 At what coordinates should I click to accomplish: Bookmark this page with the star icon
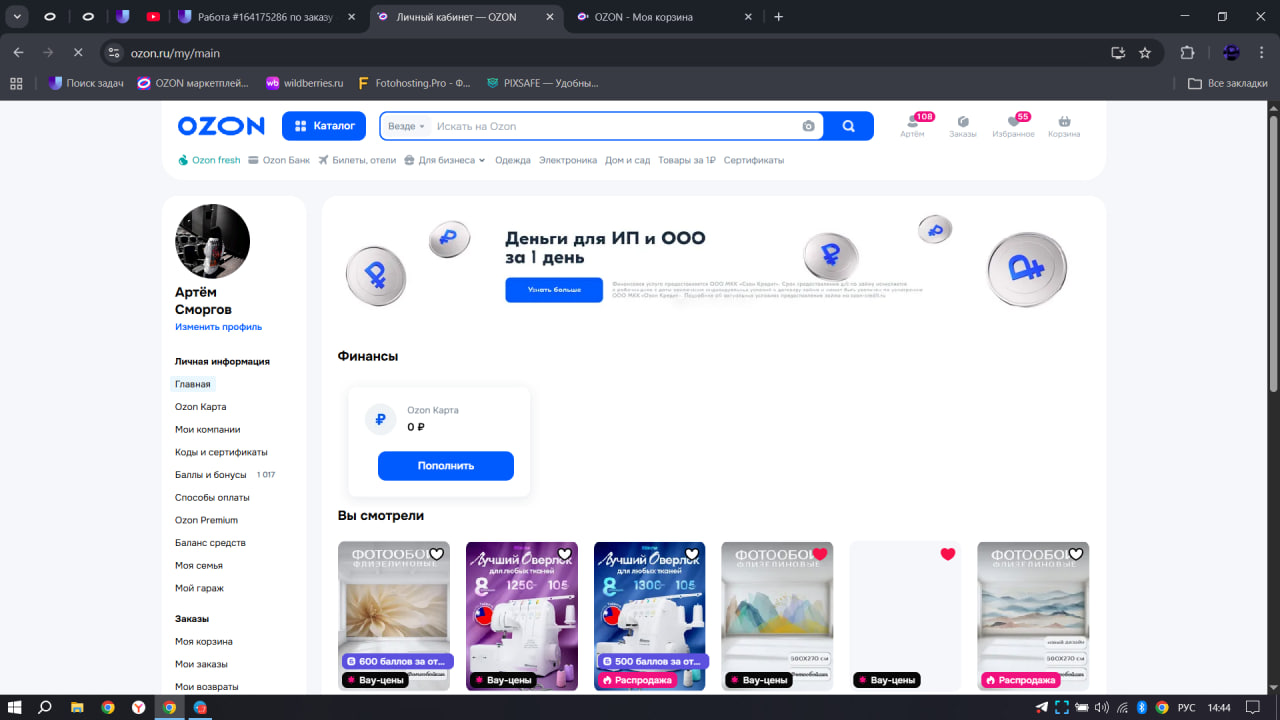pyautogui.click(x=1145, y=52)
